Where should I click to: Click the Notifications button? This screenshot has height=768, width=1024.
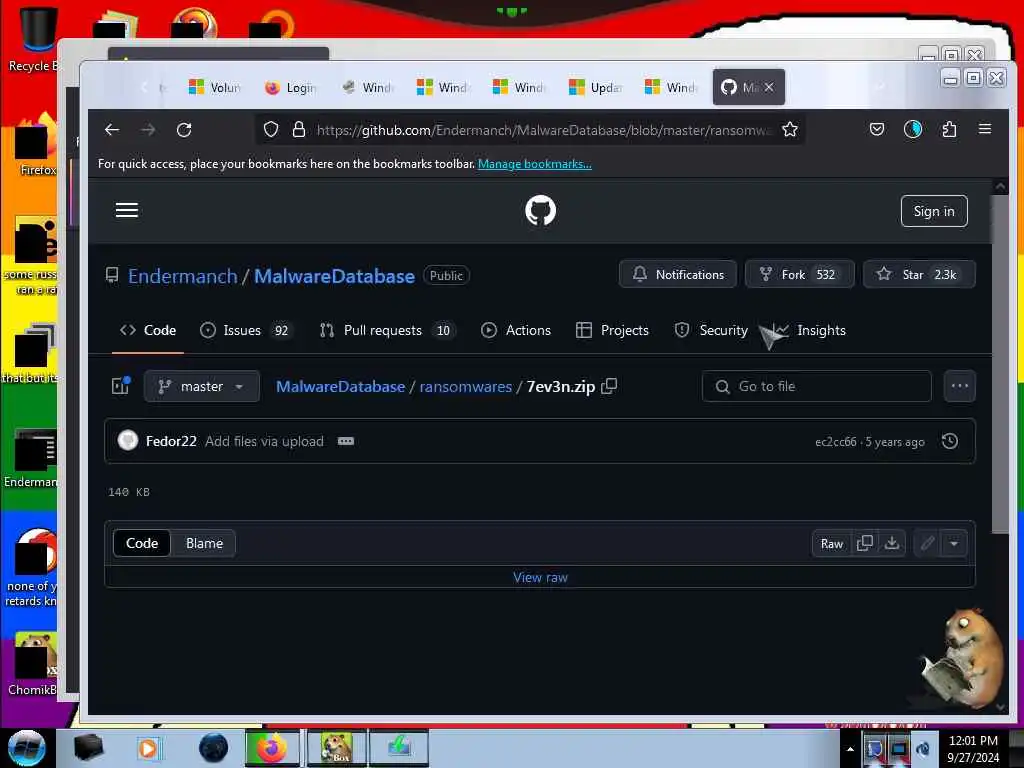[678, 274]
